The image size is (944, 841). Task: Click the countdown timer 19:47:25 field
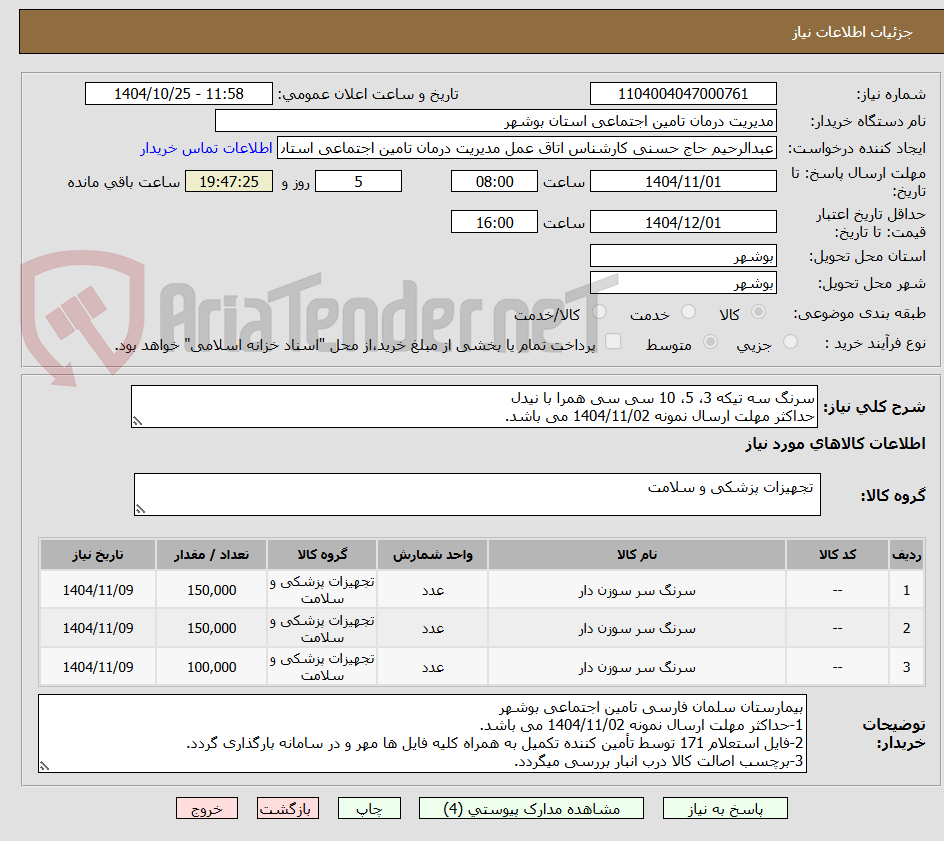229,181
